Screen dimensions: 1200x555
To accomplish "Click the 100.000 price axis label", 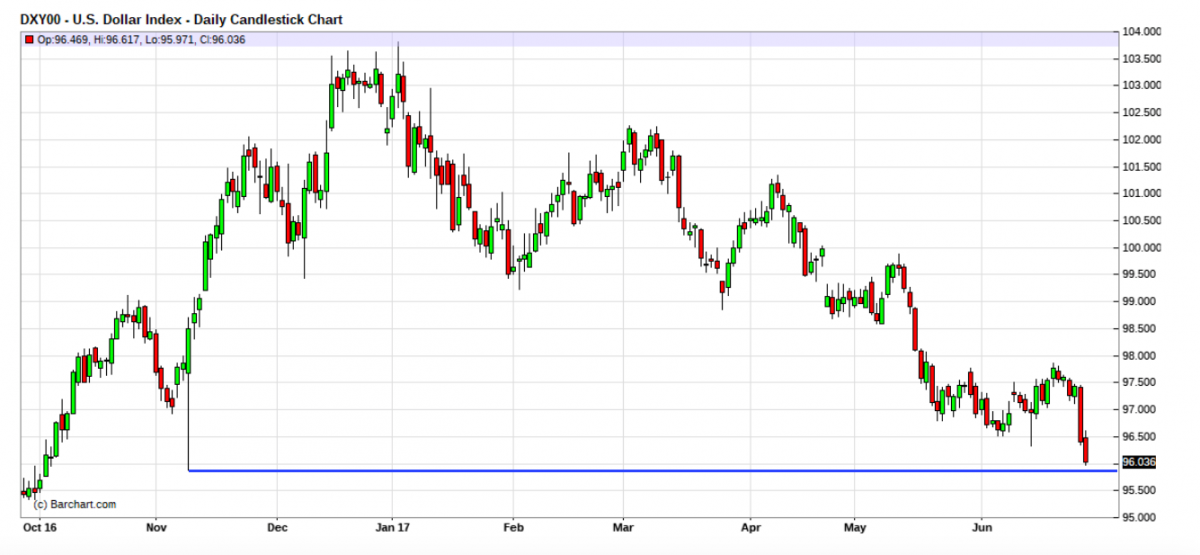I will pyautogui.click(x=1142, y=248).
